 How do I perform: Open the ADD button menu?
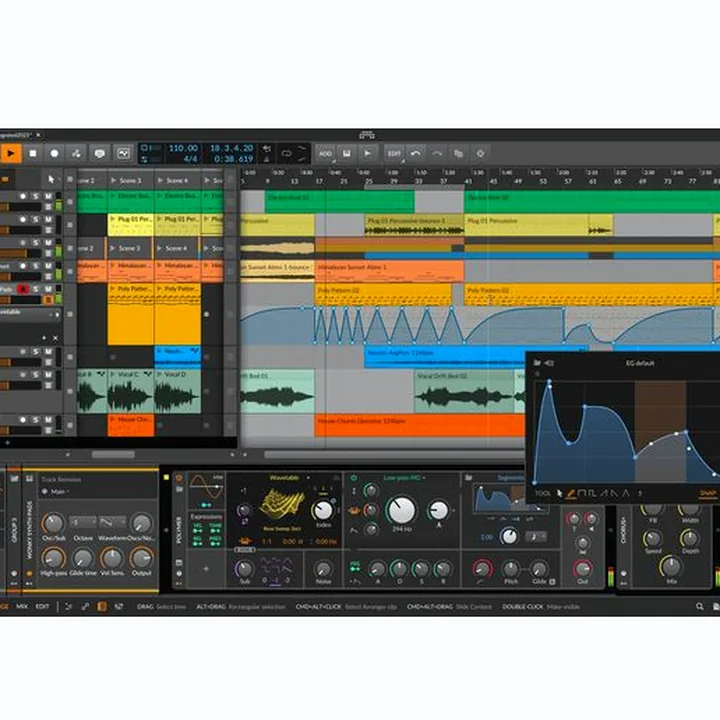[325, 154]
